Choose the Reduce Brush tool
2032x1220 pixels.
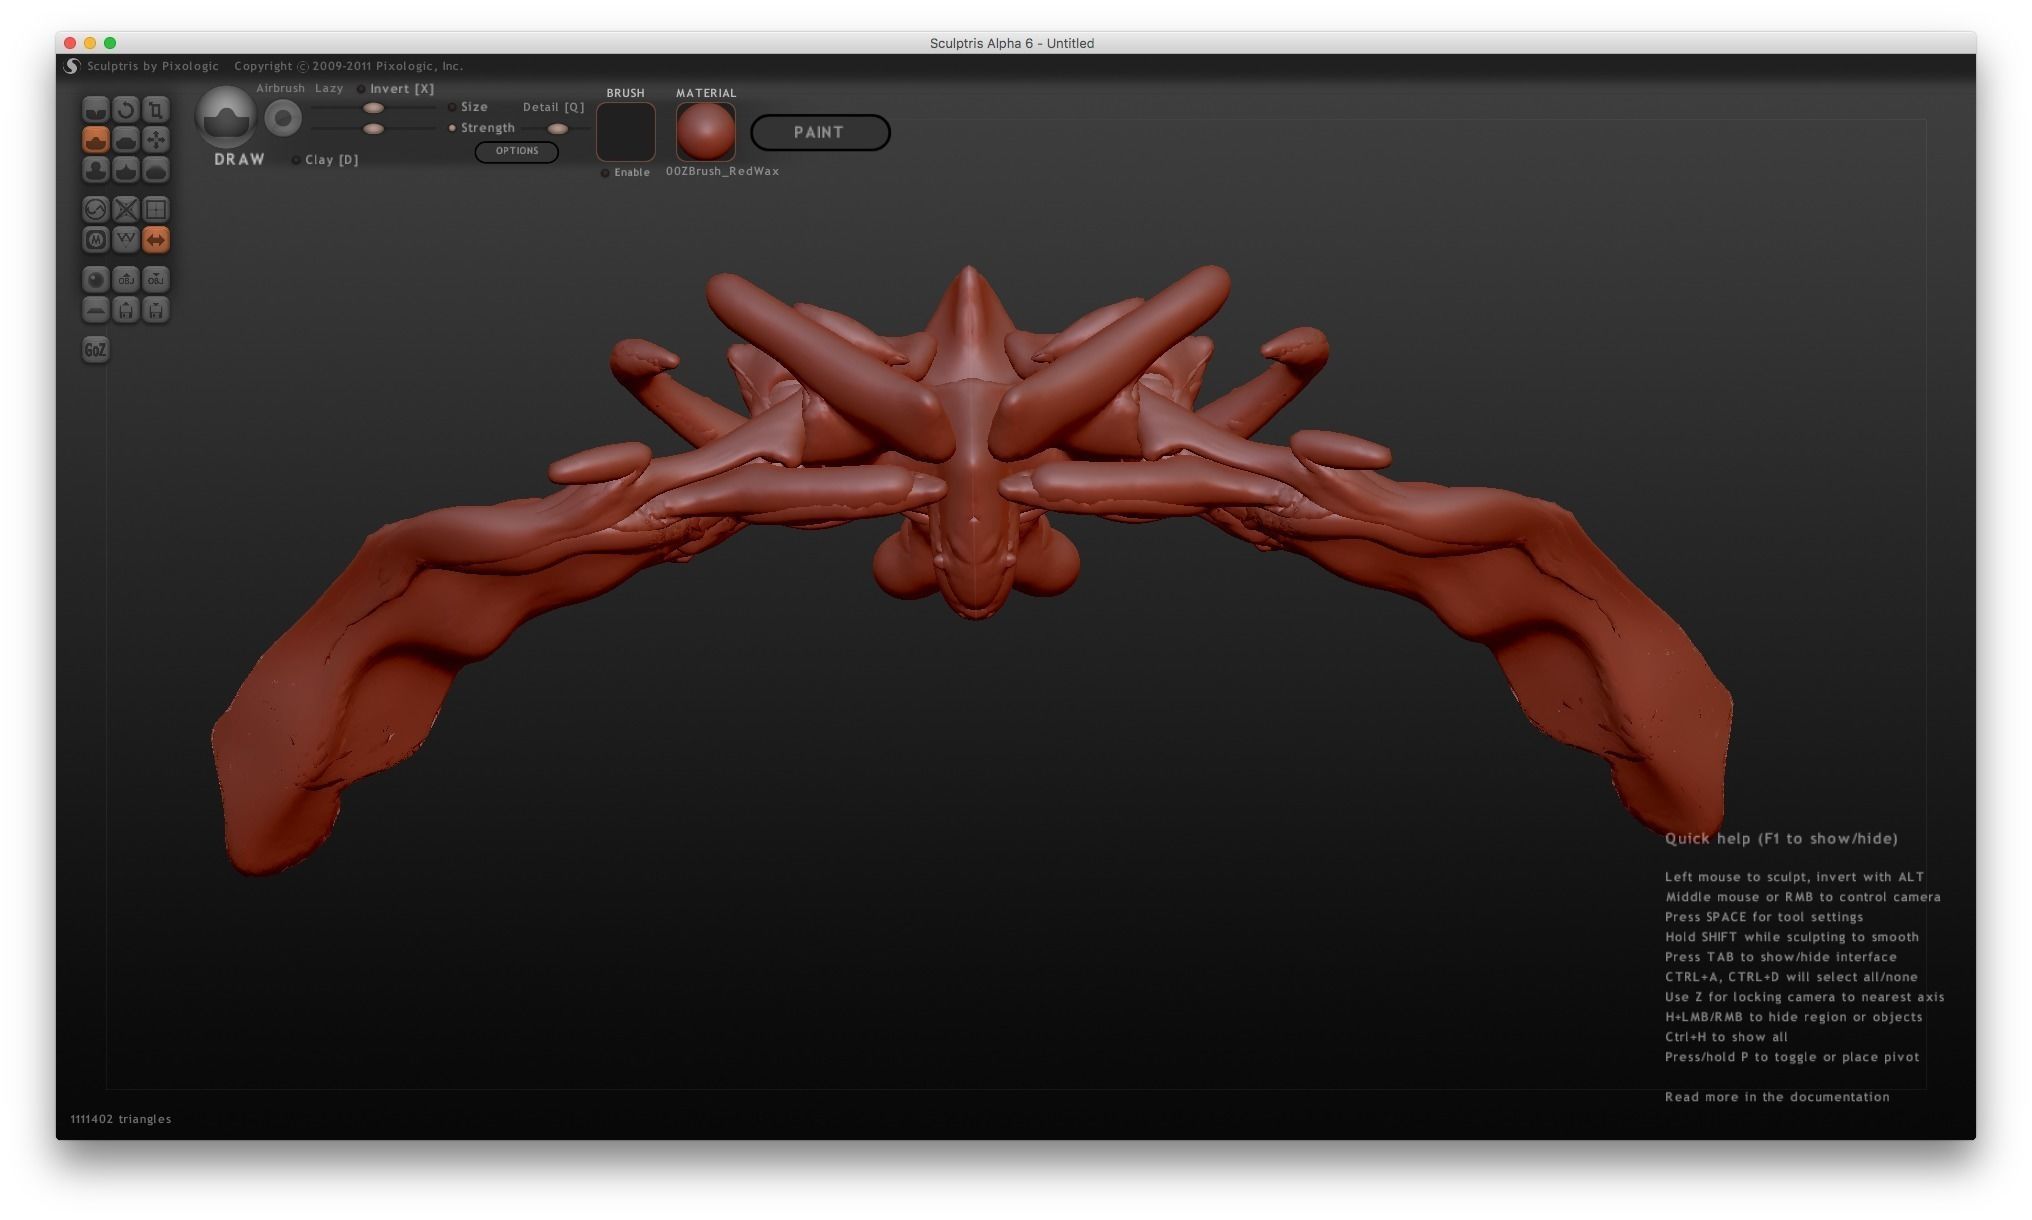click(x=95, y=209)
